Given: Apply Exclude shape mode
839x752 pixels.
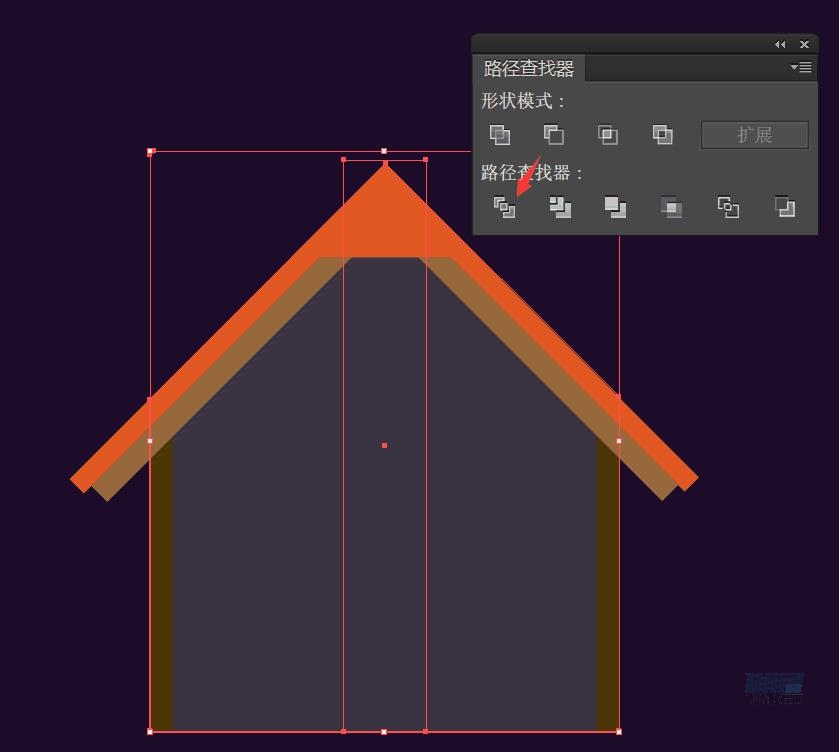Looking at the screenshot, I should click(x=661, y=134).
